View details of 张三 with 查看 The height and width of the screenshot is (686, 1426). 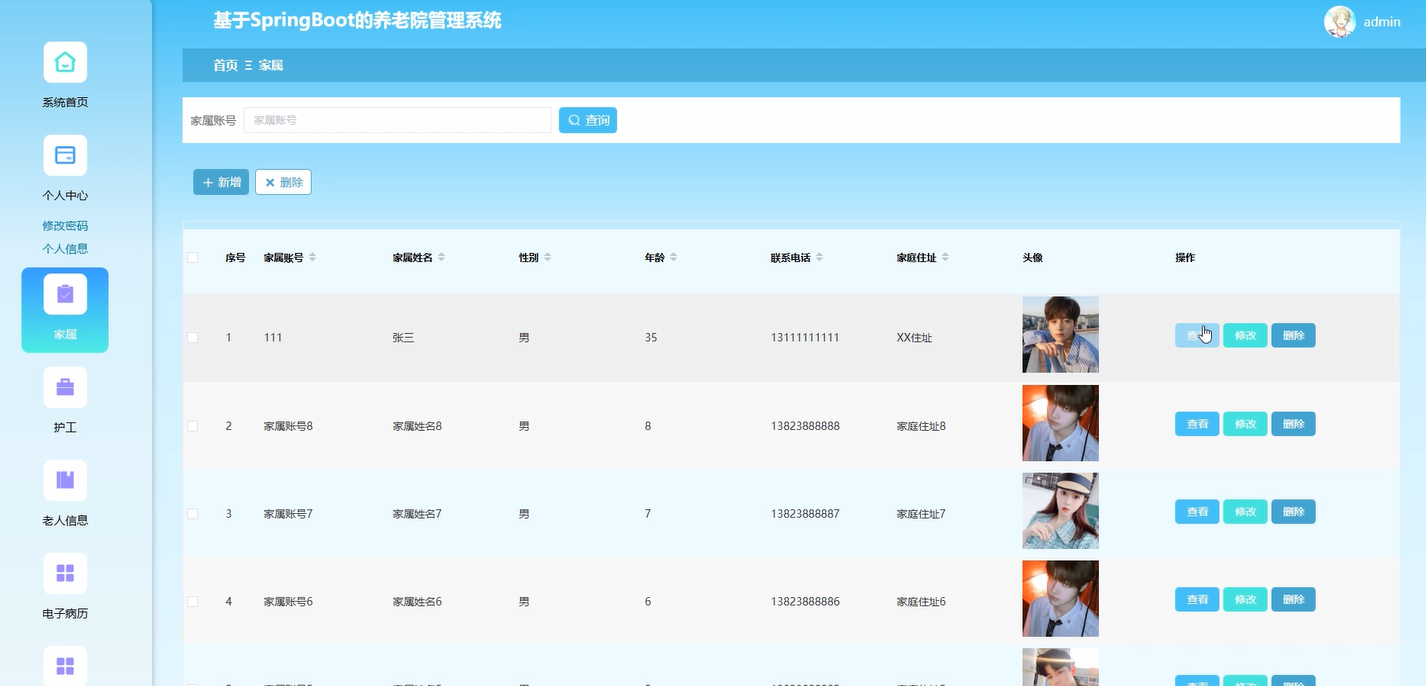pos(1197,336)
